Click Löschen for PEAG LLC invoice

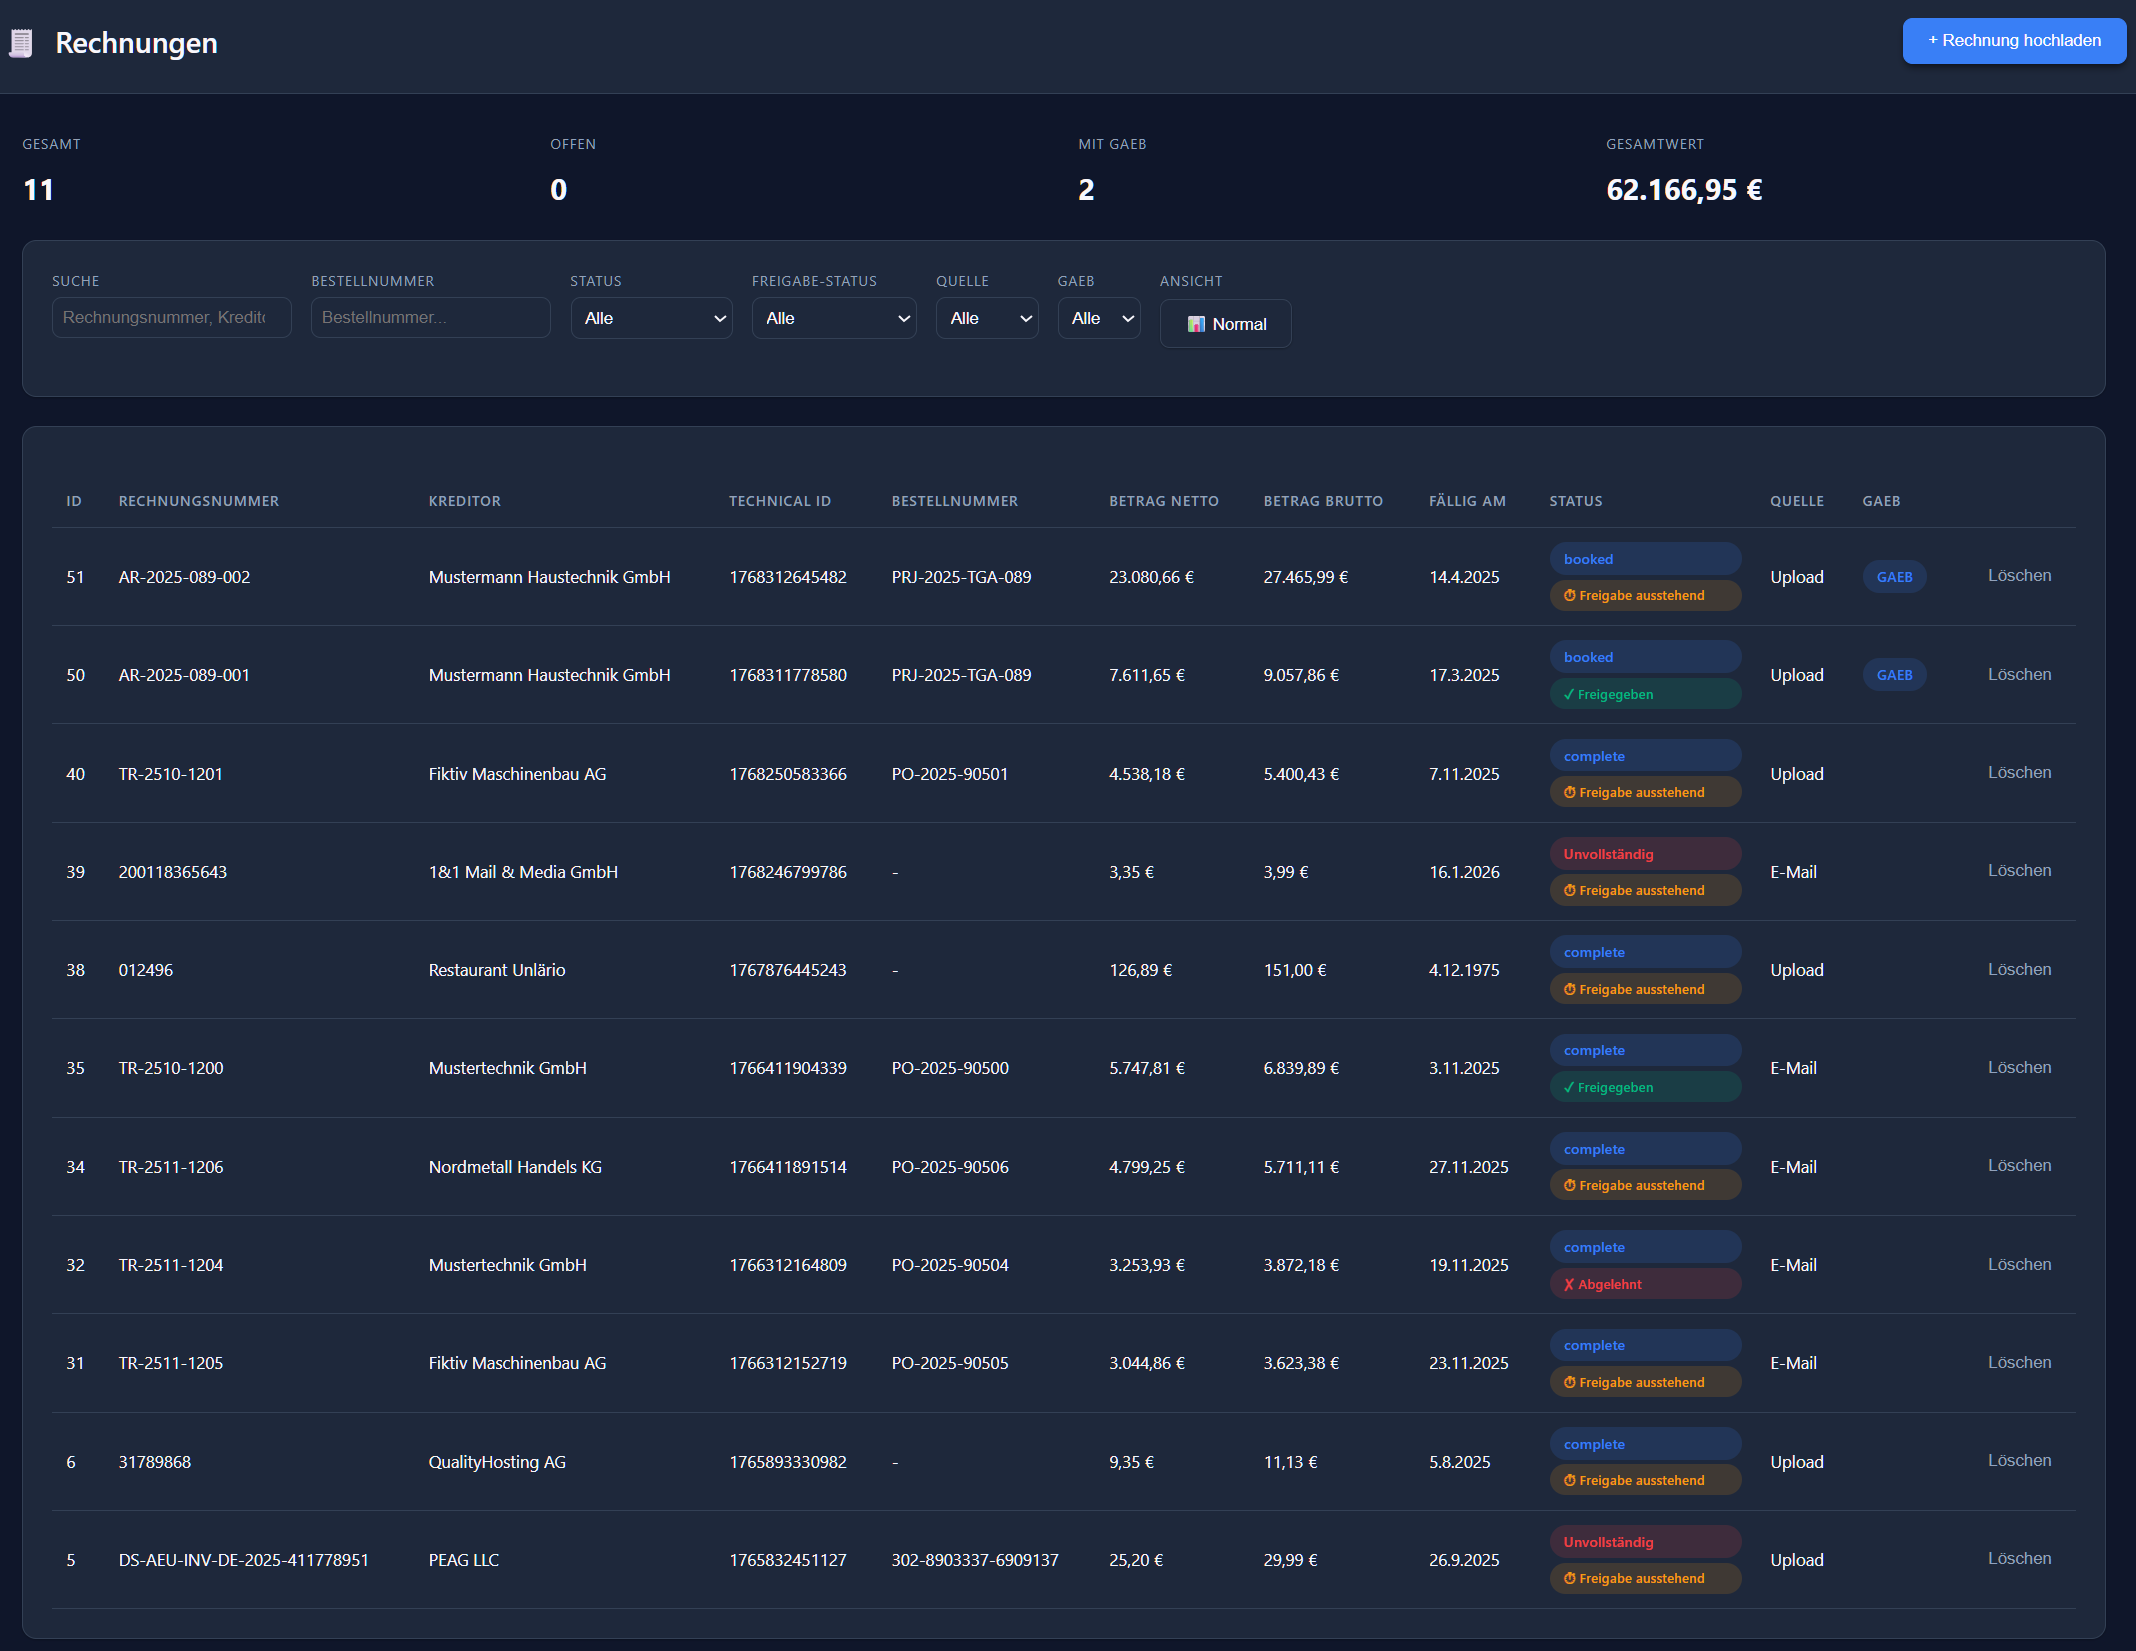(2018, 1559)
